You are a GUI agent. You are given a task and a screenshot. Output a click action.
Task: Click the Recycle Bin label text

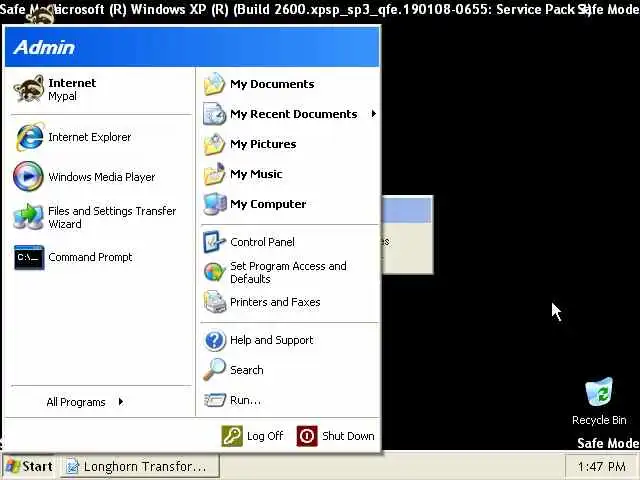599,420
